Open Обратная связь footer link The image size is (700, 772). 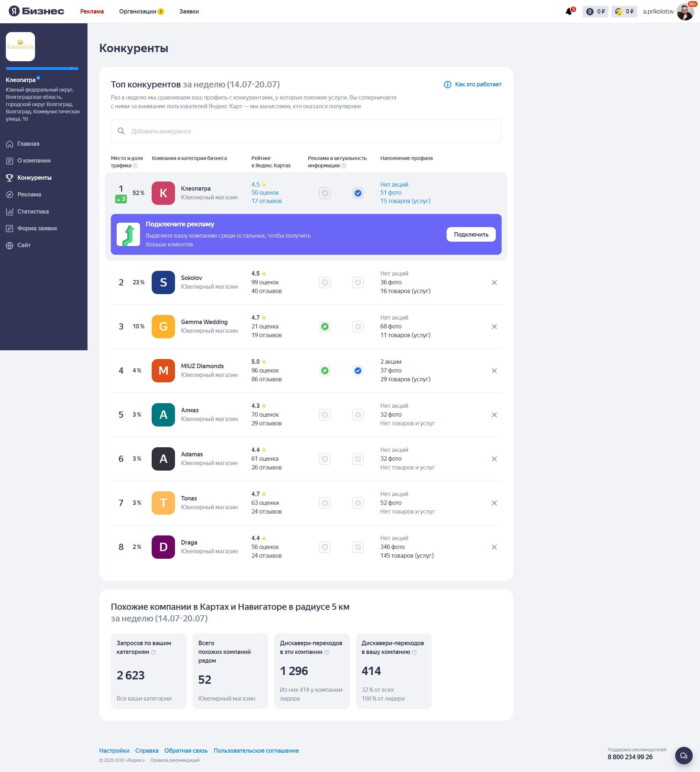coord(186,750)
